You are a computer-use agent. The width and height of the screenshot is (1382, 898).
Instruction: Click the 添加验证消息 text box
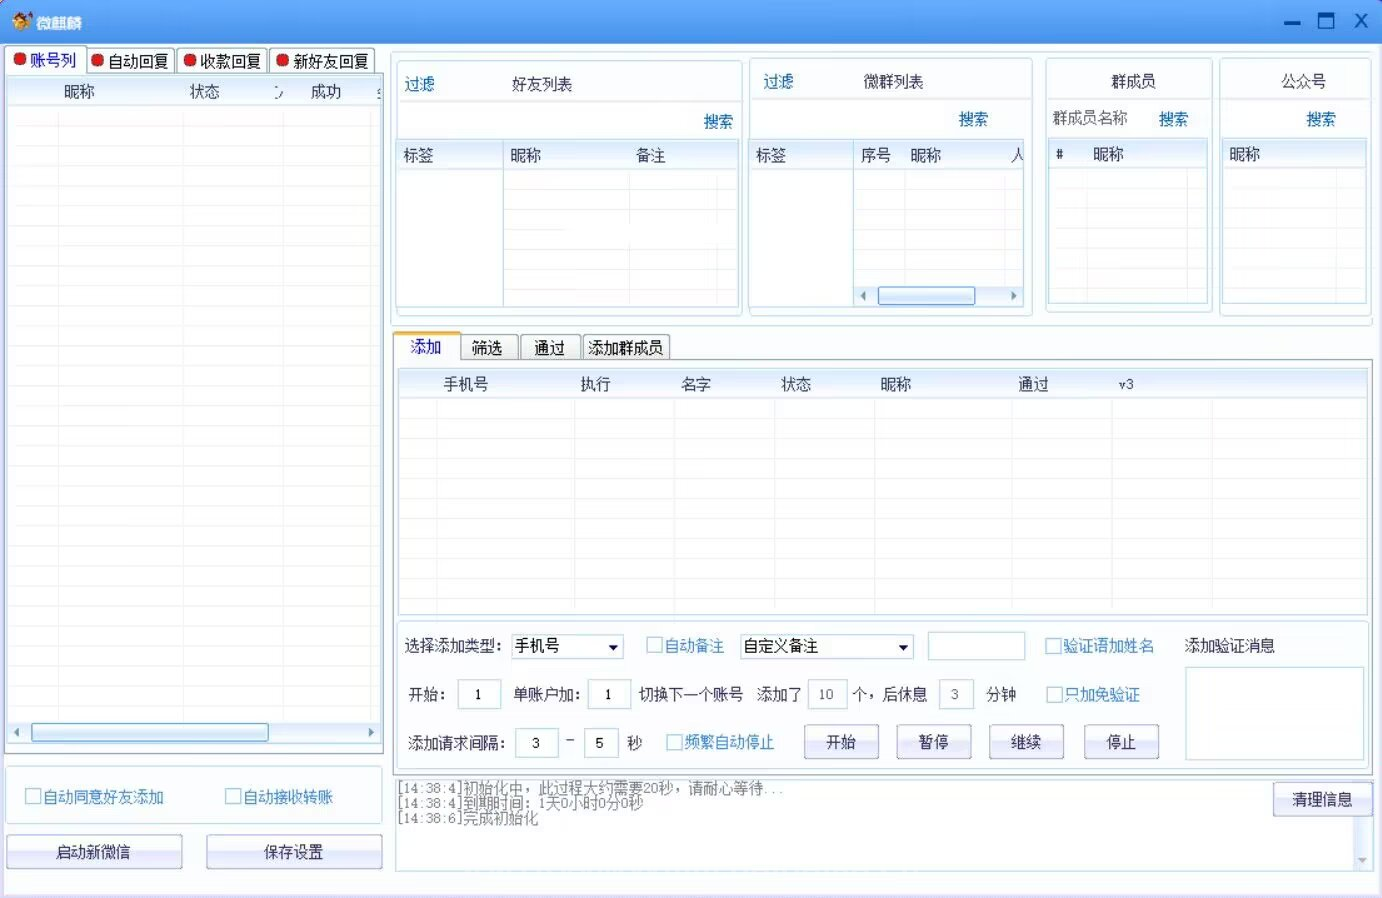[x=1274, y=714]
